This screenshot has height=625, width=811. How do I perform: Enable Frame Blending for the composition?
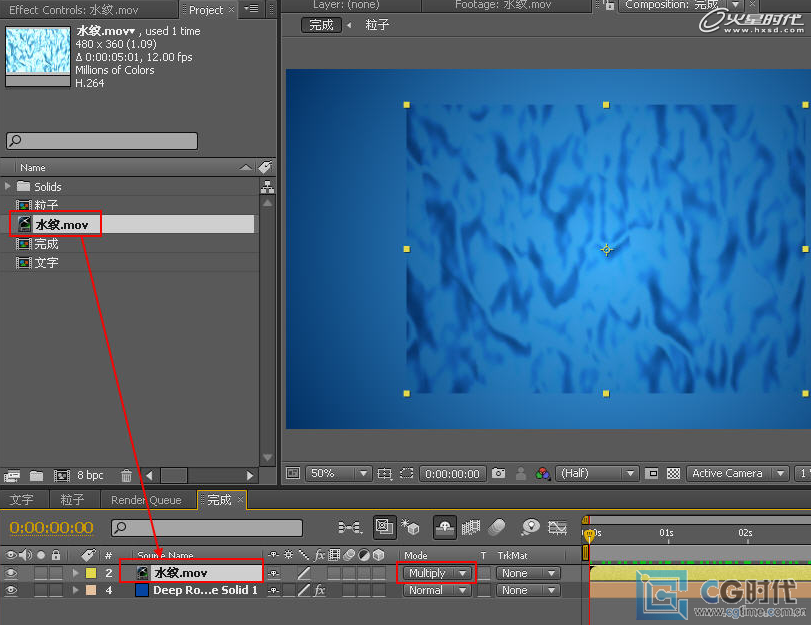471,527
